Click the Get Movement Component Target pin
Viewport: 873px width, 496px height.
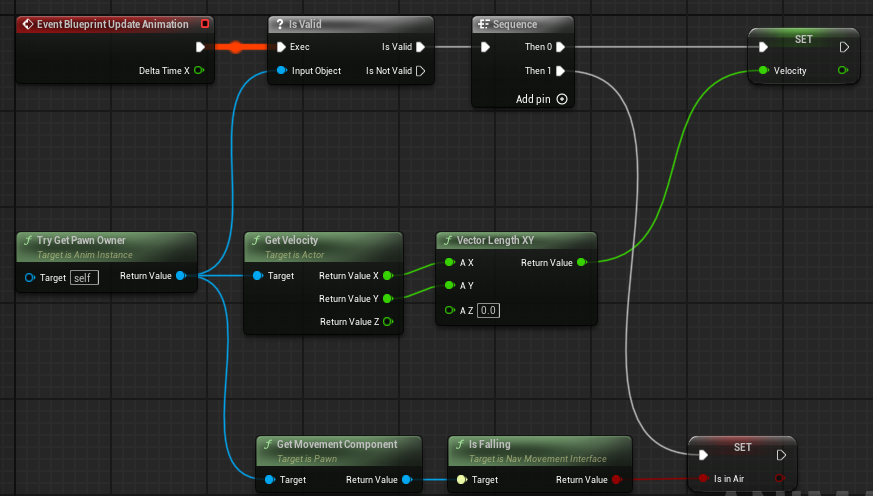(270, 479)
